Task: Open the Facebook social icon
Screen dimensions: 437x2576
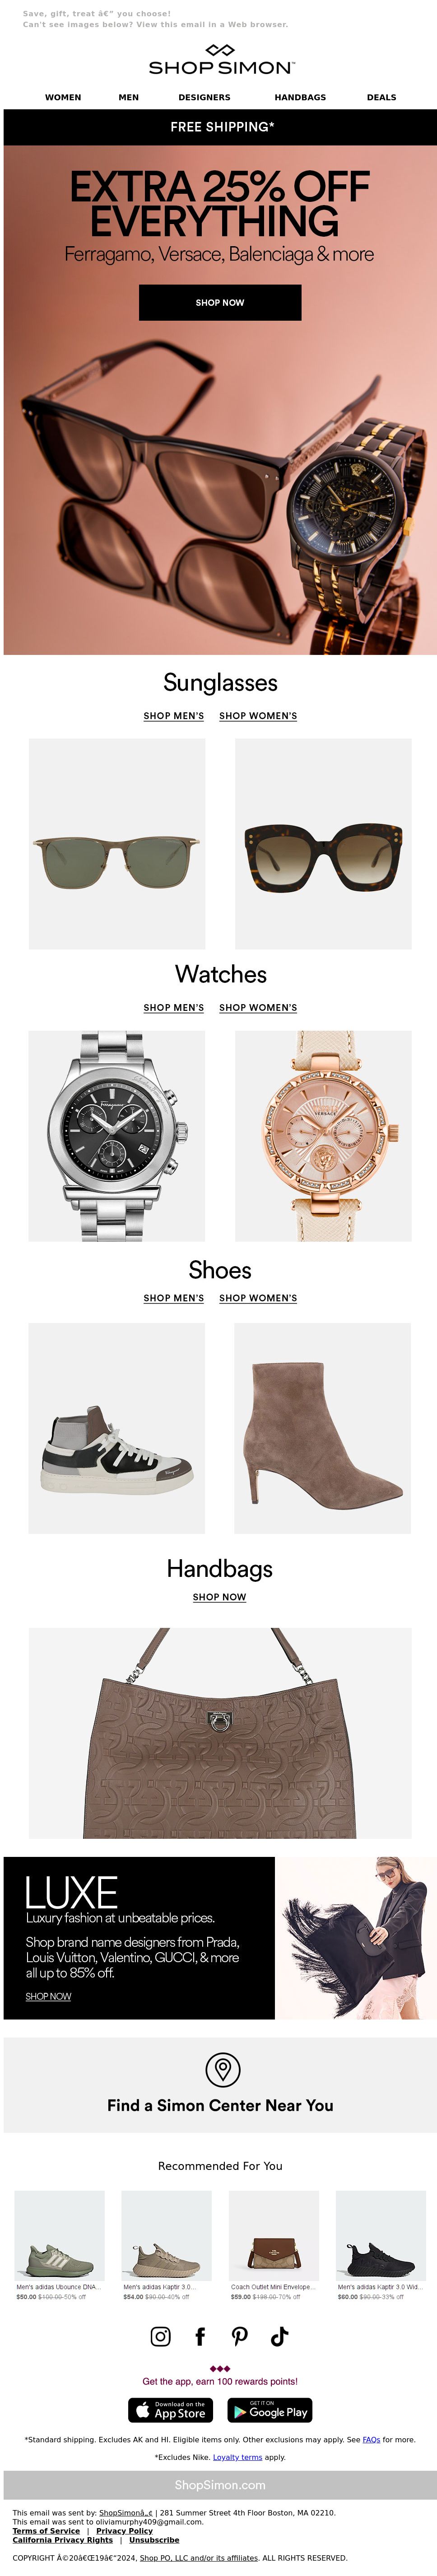Action: 200,2336
